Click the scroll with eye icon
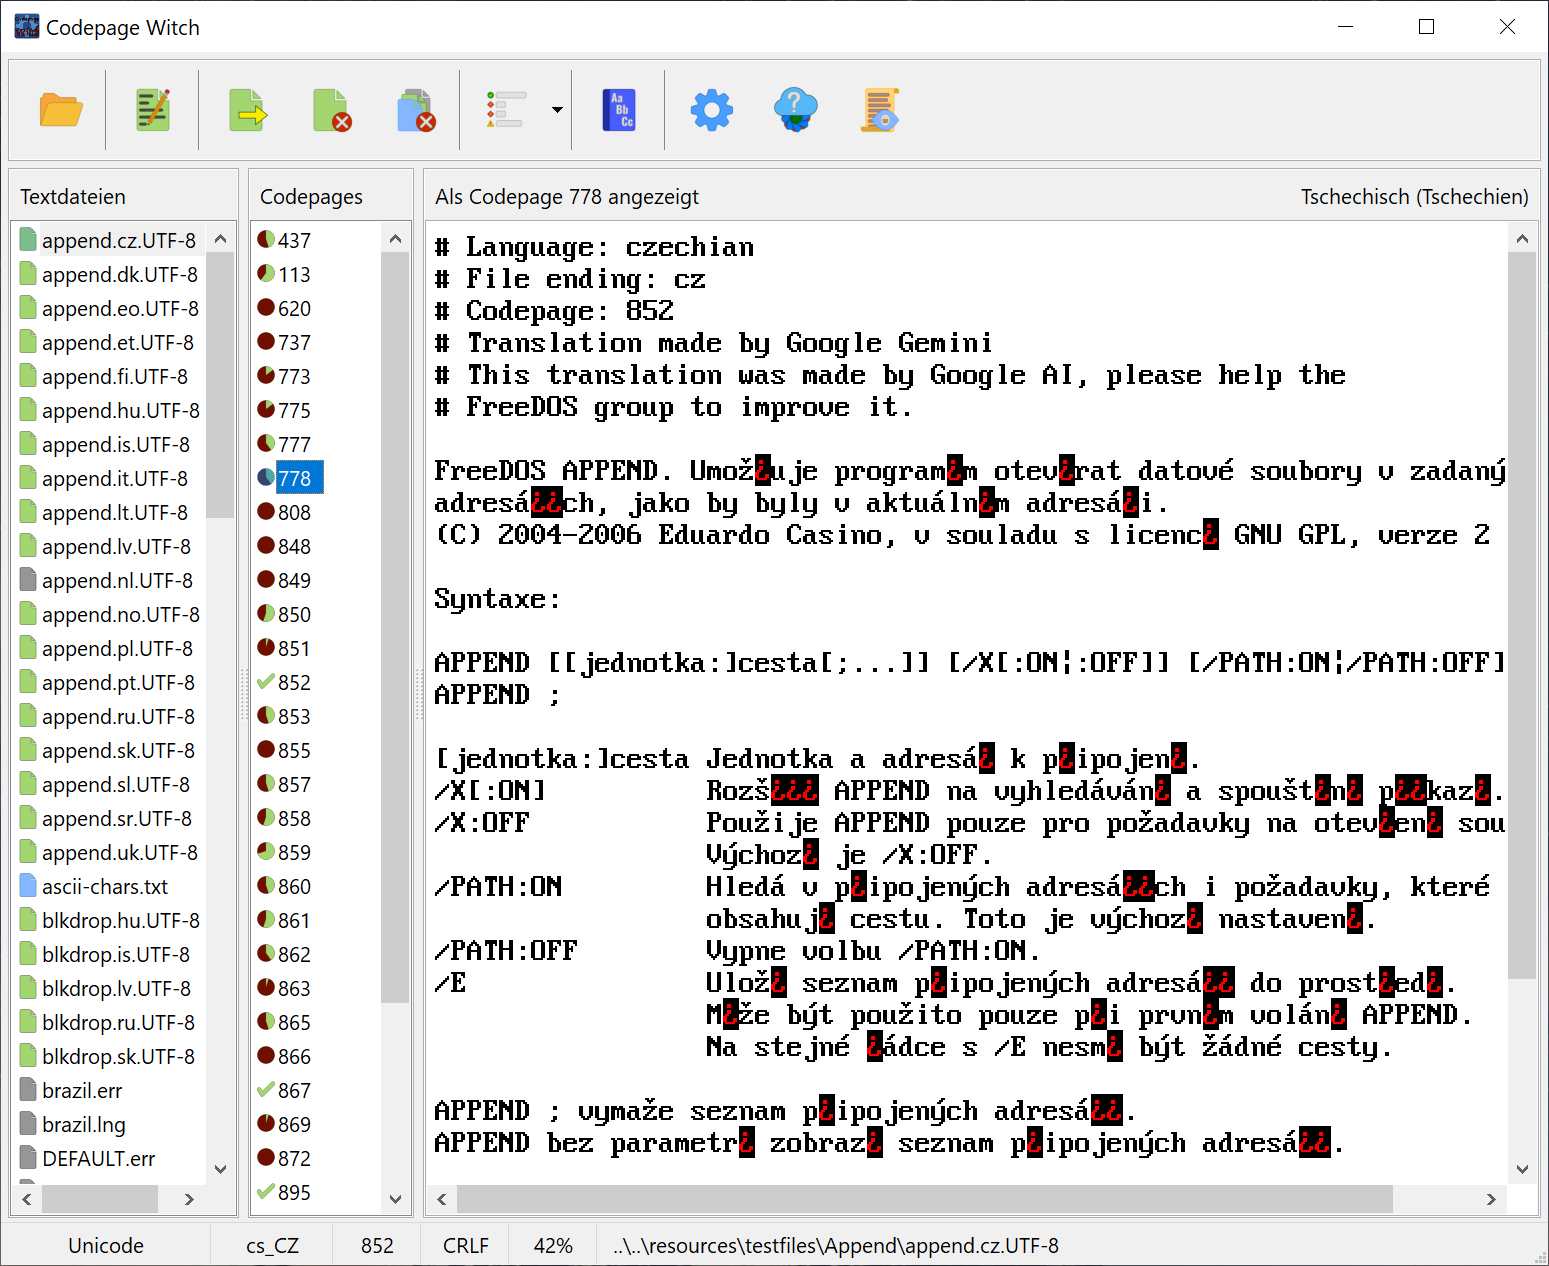Image resolution: width=1549 pixels, height=1266 pixels. pyautogui.click(x=880, y=110)
